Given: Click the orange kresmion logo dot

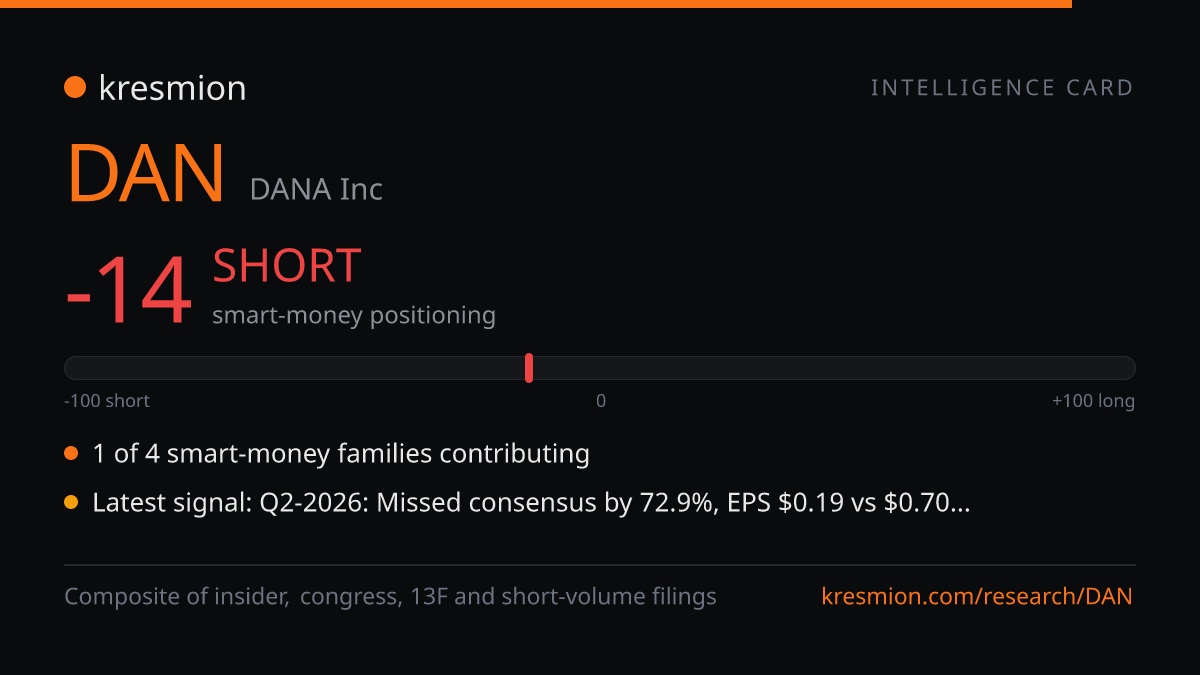Looking at the screenshot, I should [75, 88].
